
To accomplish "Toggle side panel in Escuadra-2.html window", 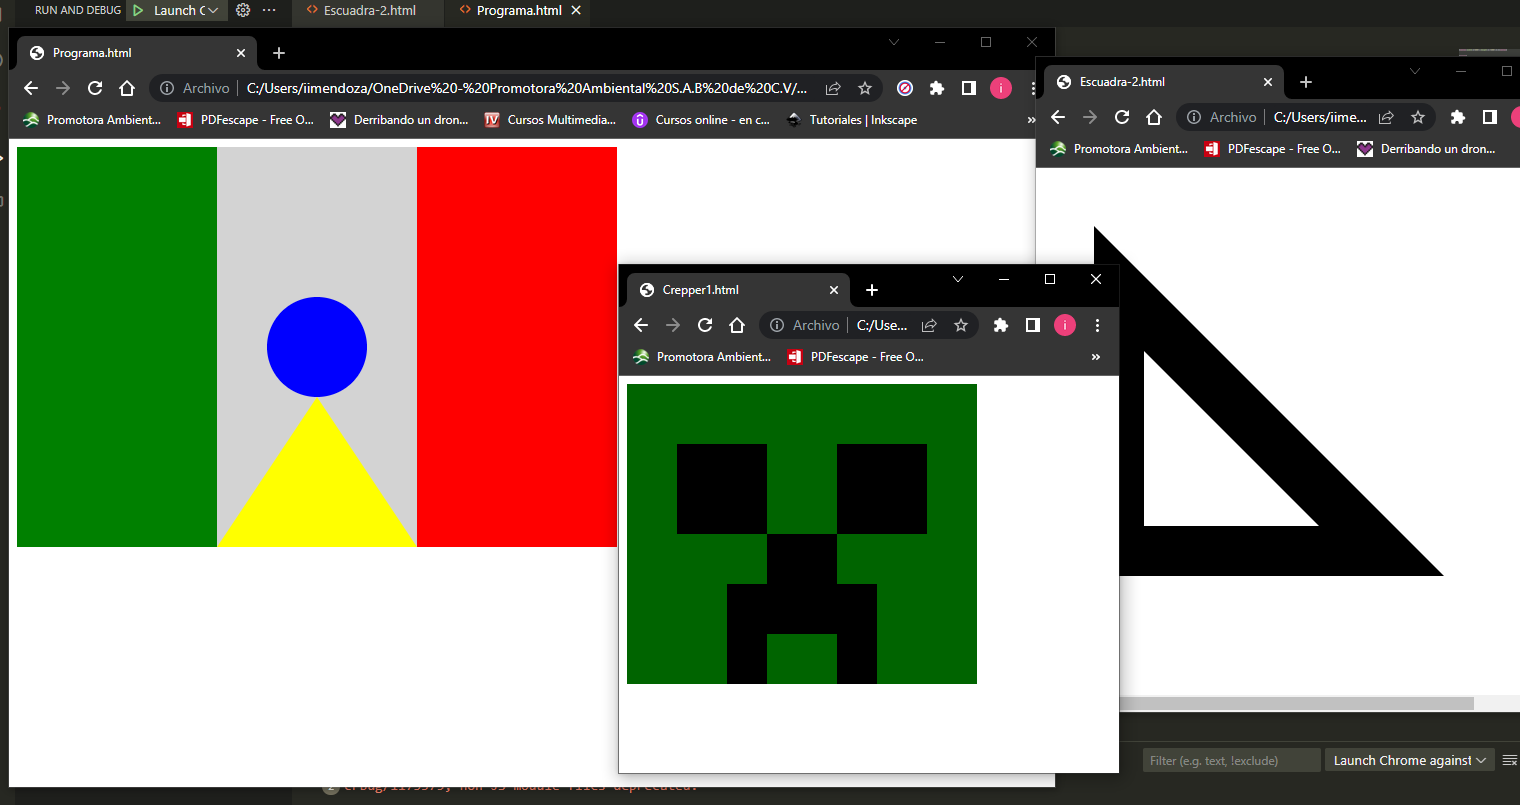I will pos(1490,117).
